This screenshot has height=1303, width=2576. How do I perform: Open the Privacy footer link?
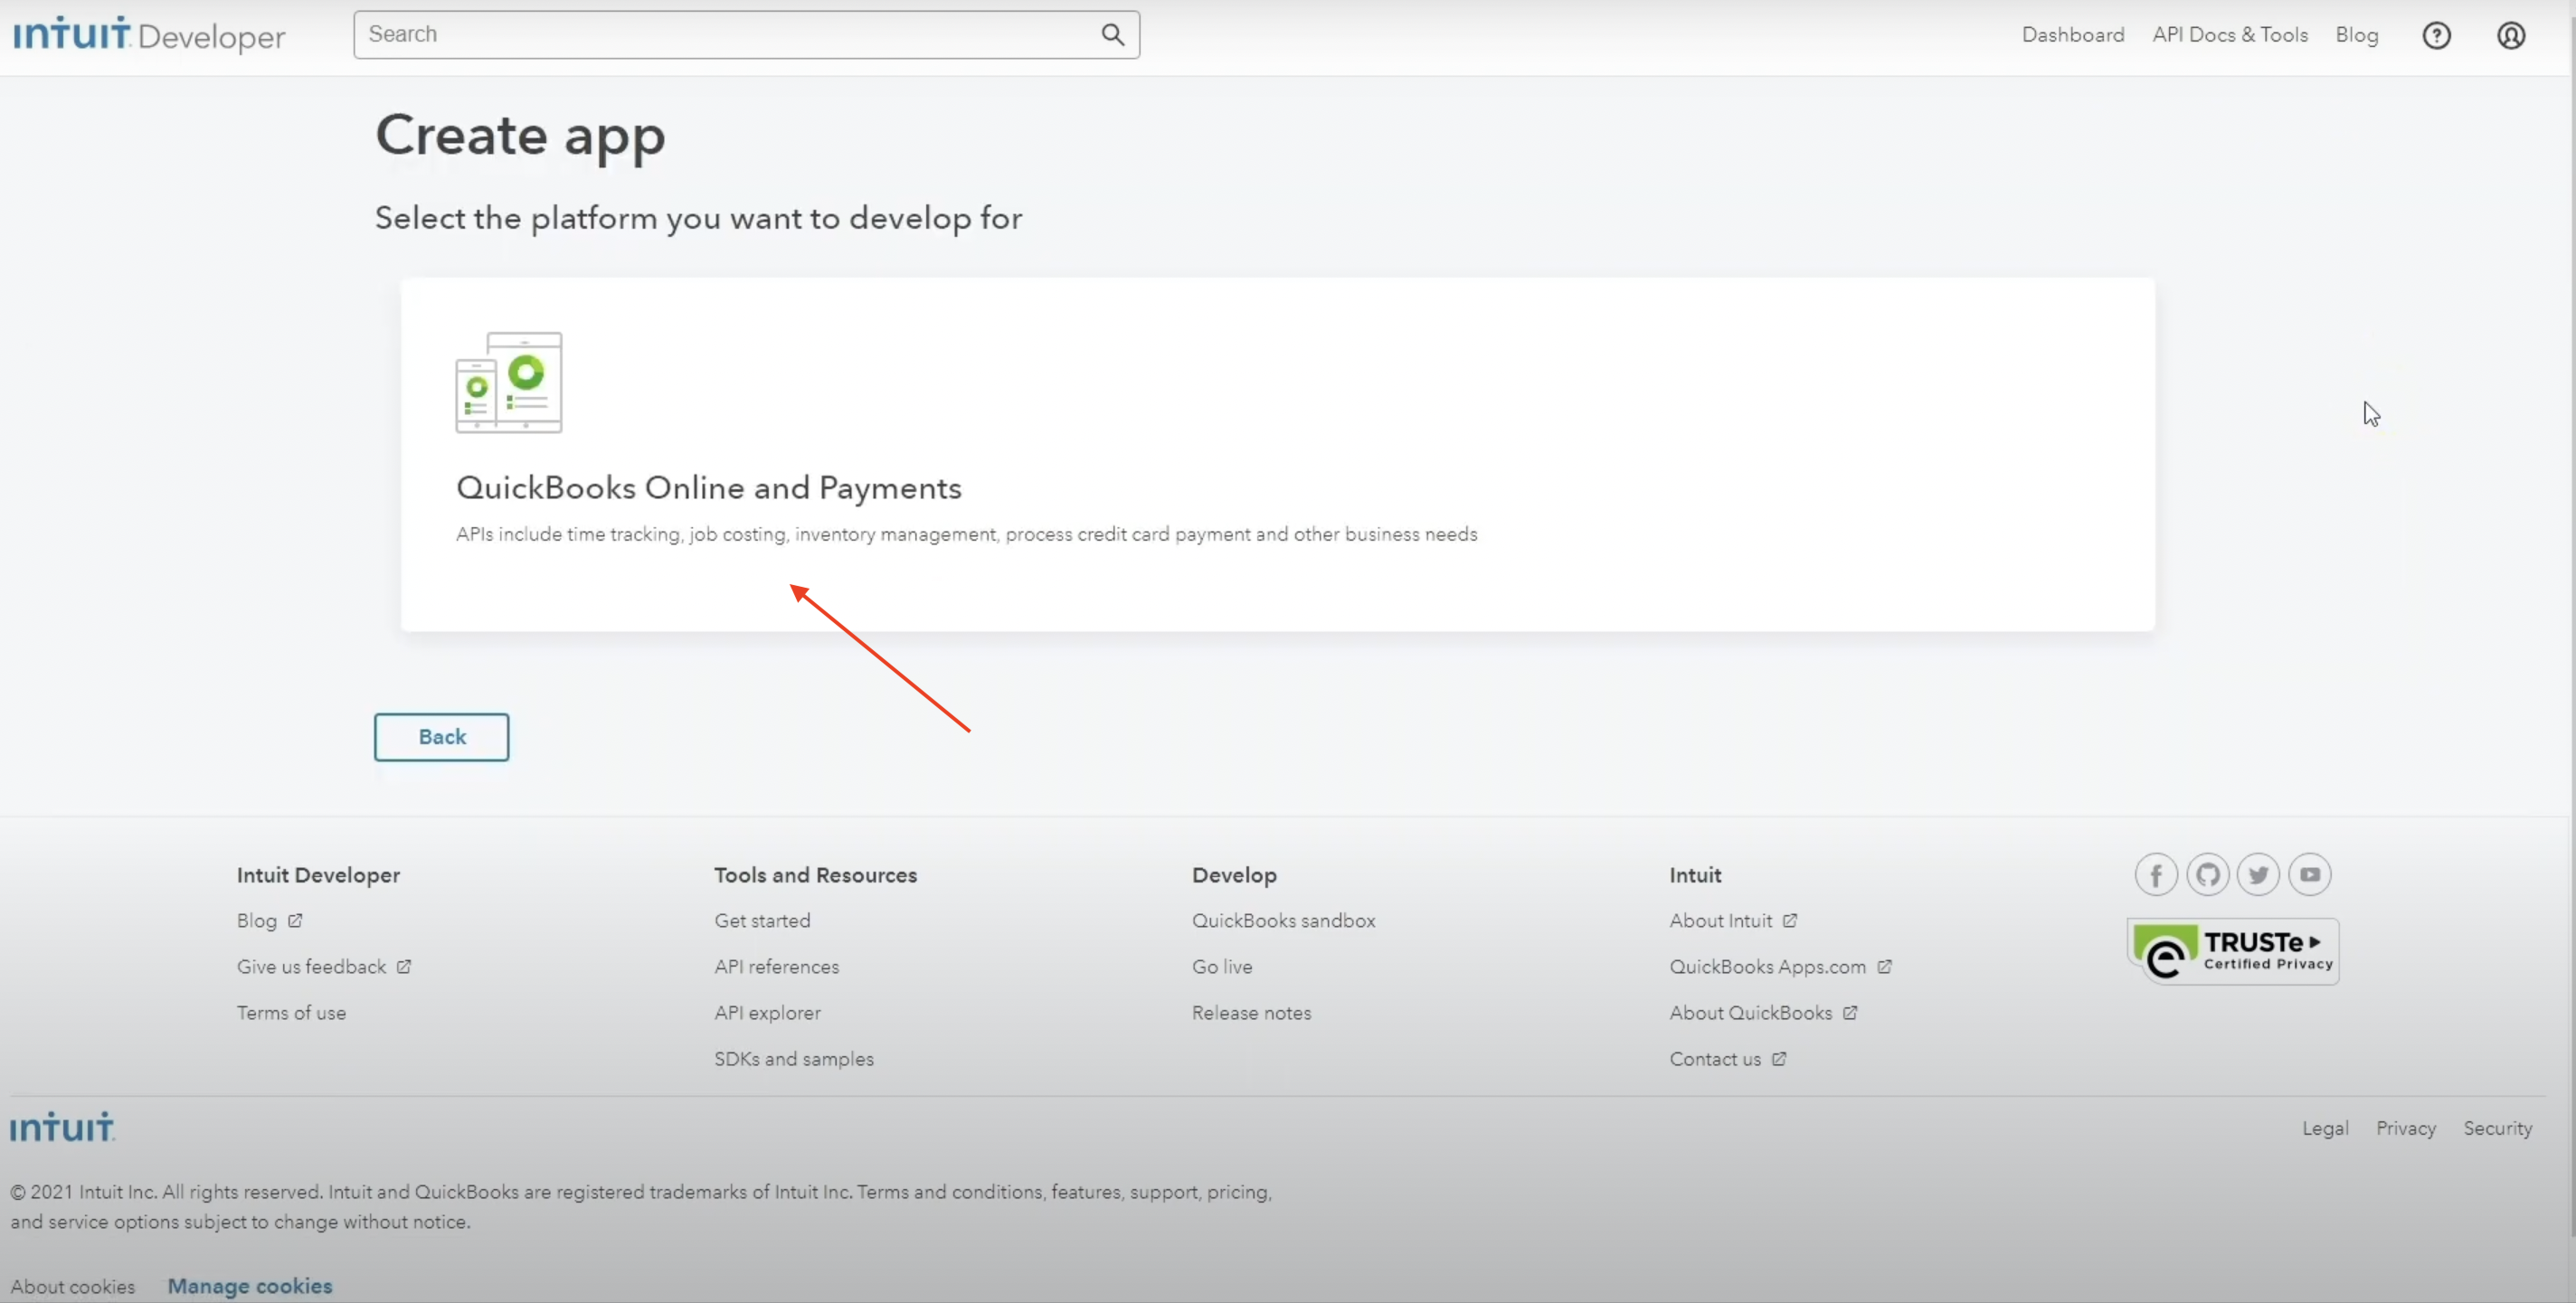tap(2405, 1128)
